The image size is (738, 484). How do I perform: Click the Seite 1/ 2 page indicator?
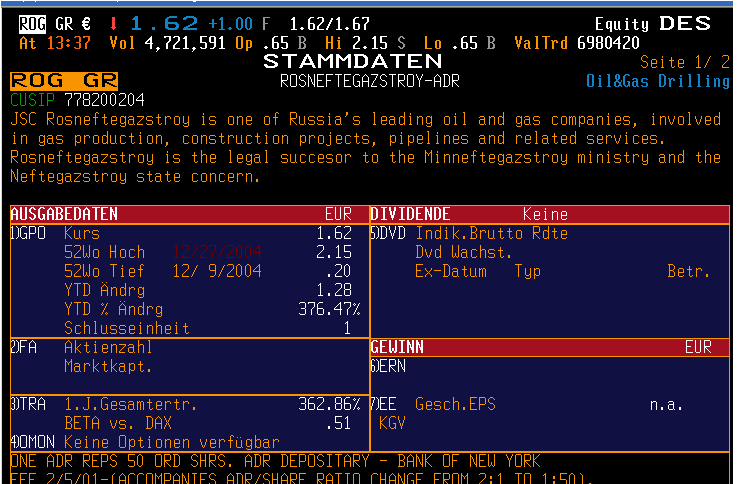[x=684, y=62]
